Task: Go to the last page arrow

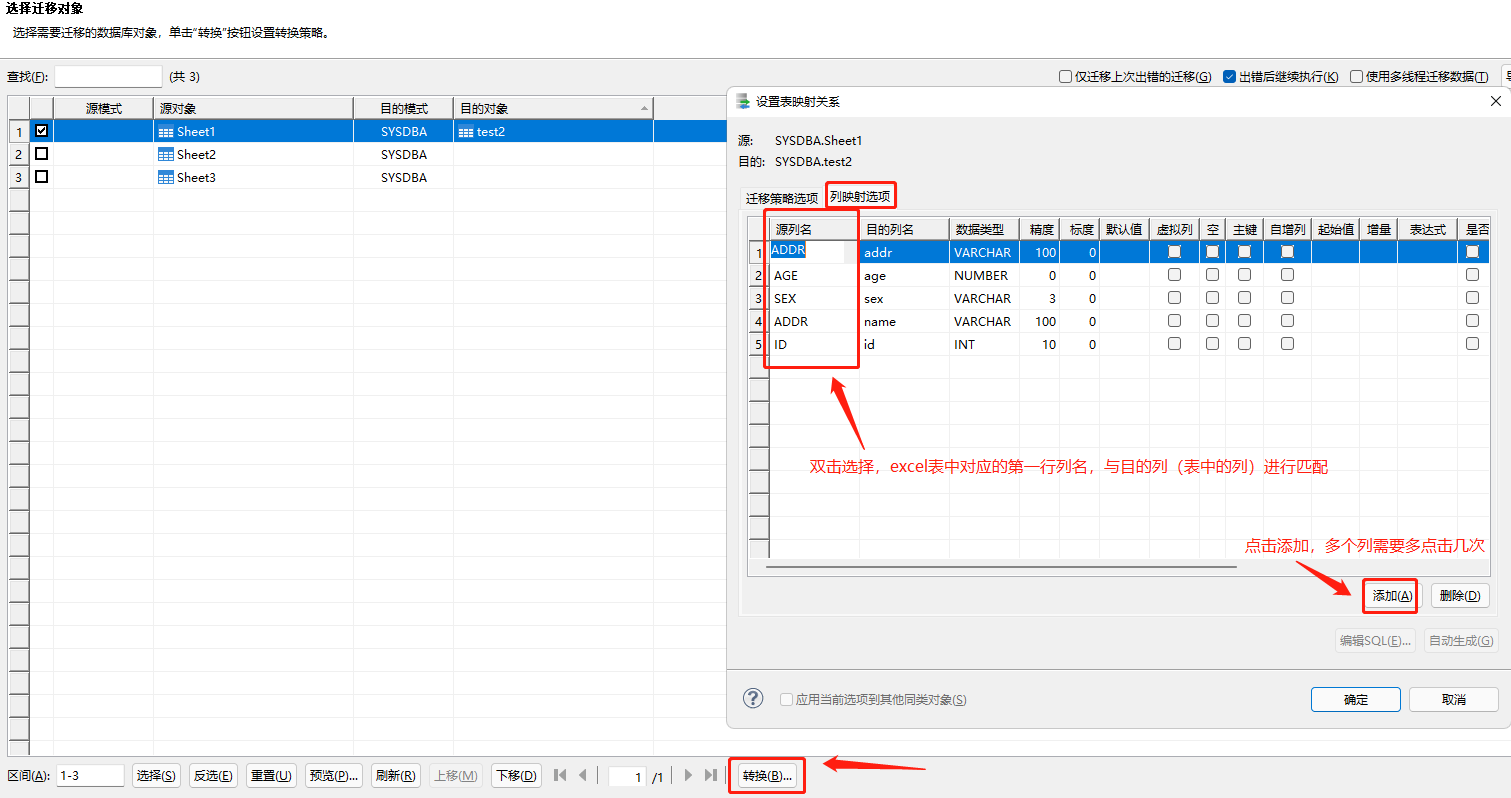Action: pyautogui.click(x=710, y=775)
